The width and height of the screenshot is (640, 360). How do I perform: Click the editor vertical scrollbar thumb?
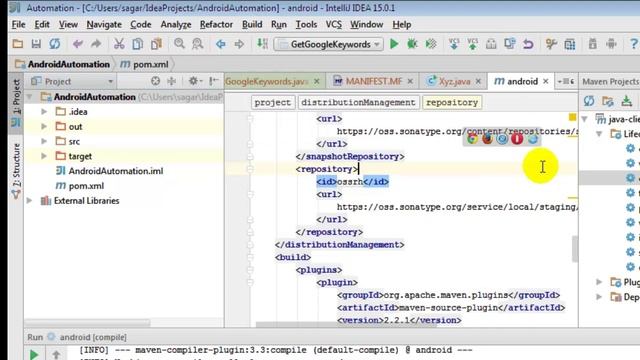coord(575,249)
